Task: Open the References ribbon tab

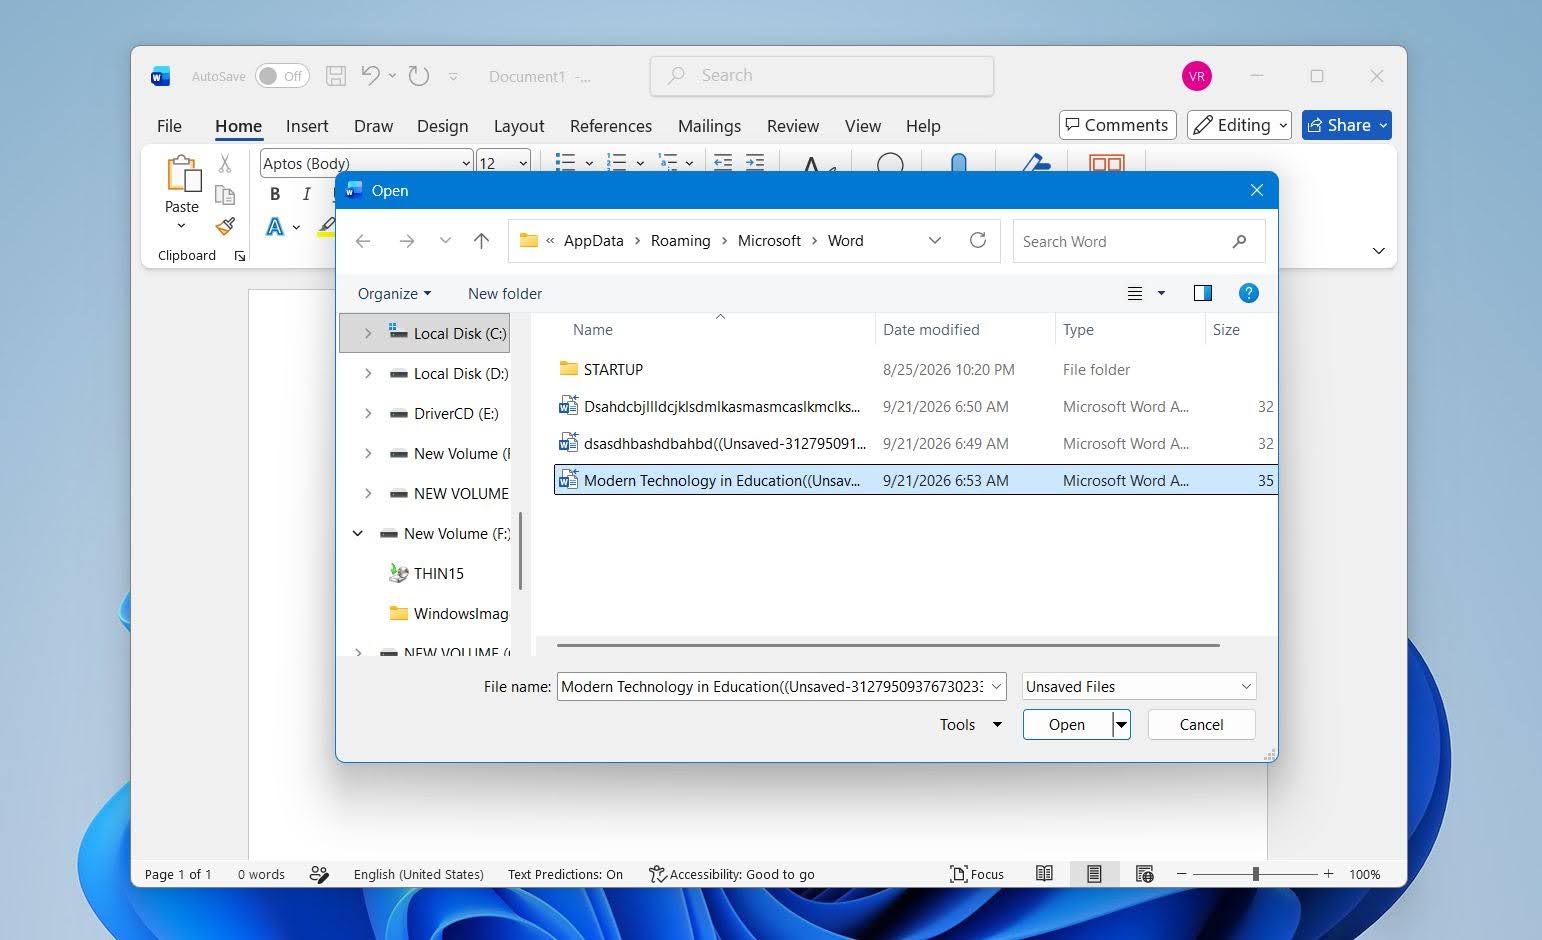Action: [x=611, y=126]
